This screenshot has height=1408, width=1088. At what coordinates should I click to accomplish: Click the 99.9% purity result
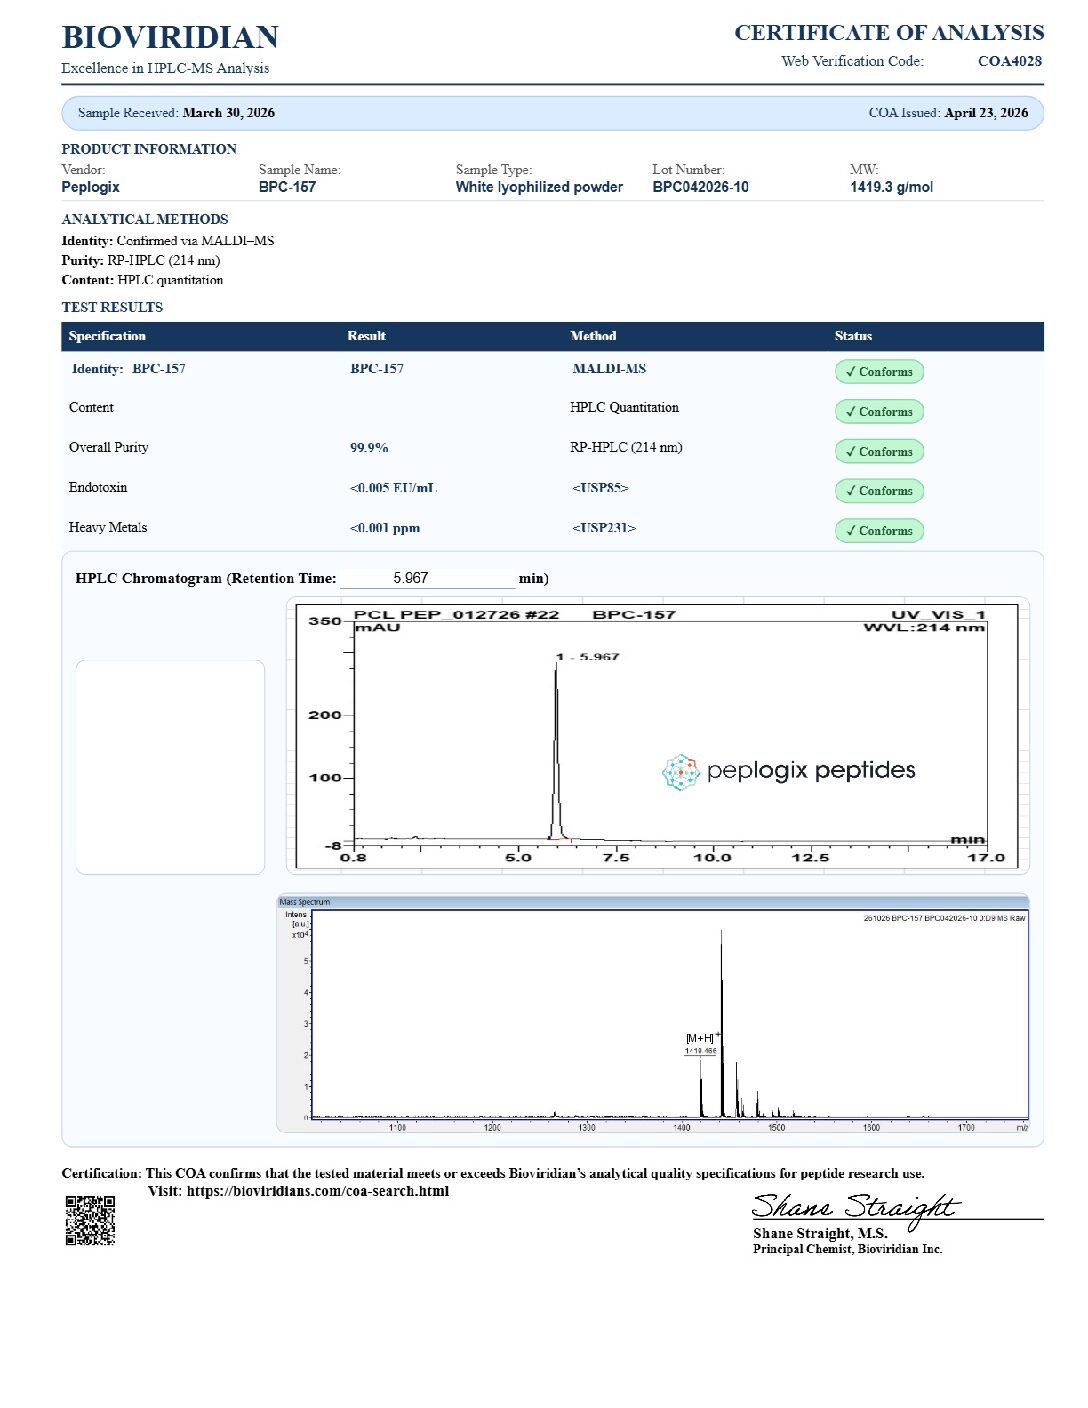(369, 448)
